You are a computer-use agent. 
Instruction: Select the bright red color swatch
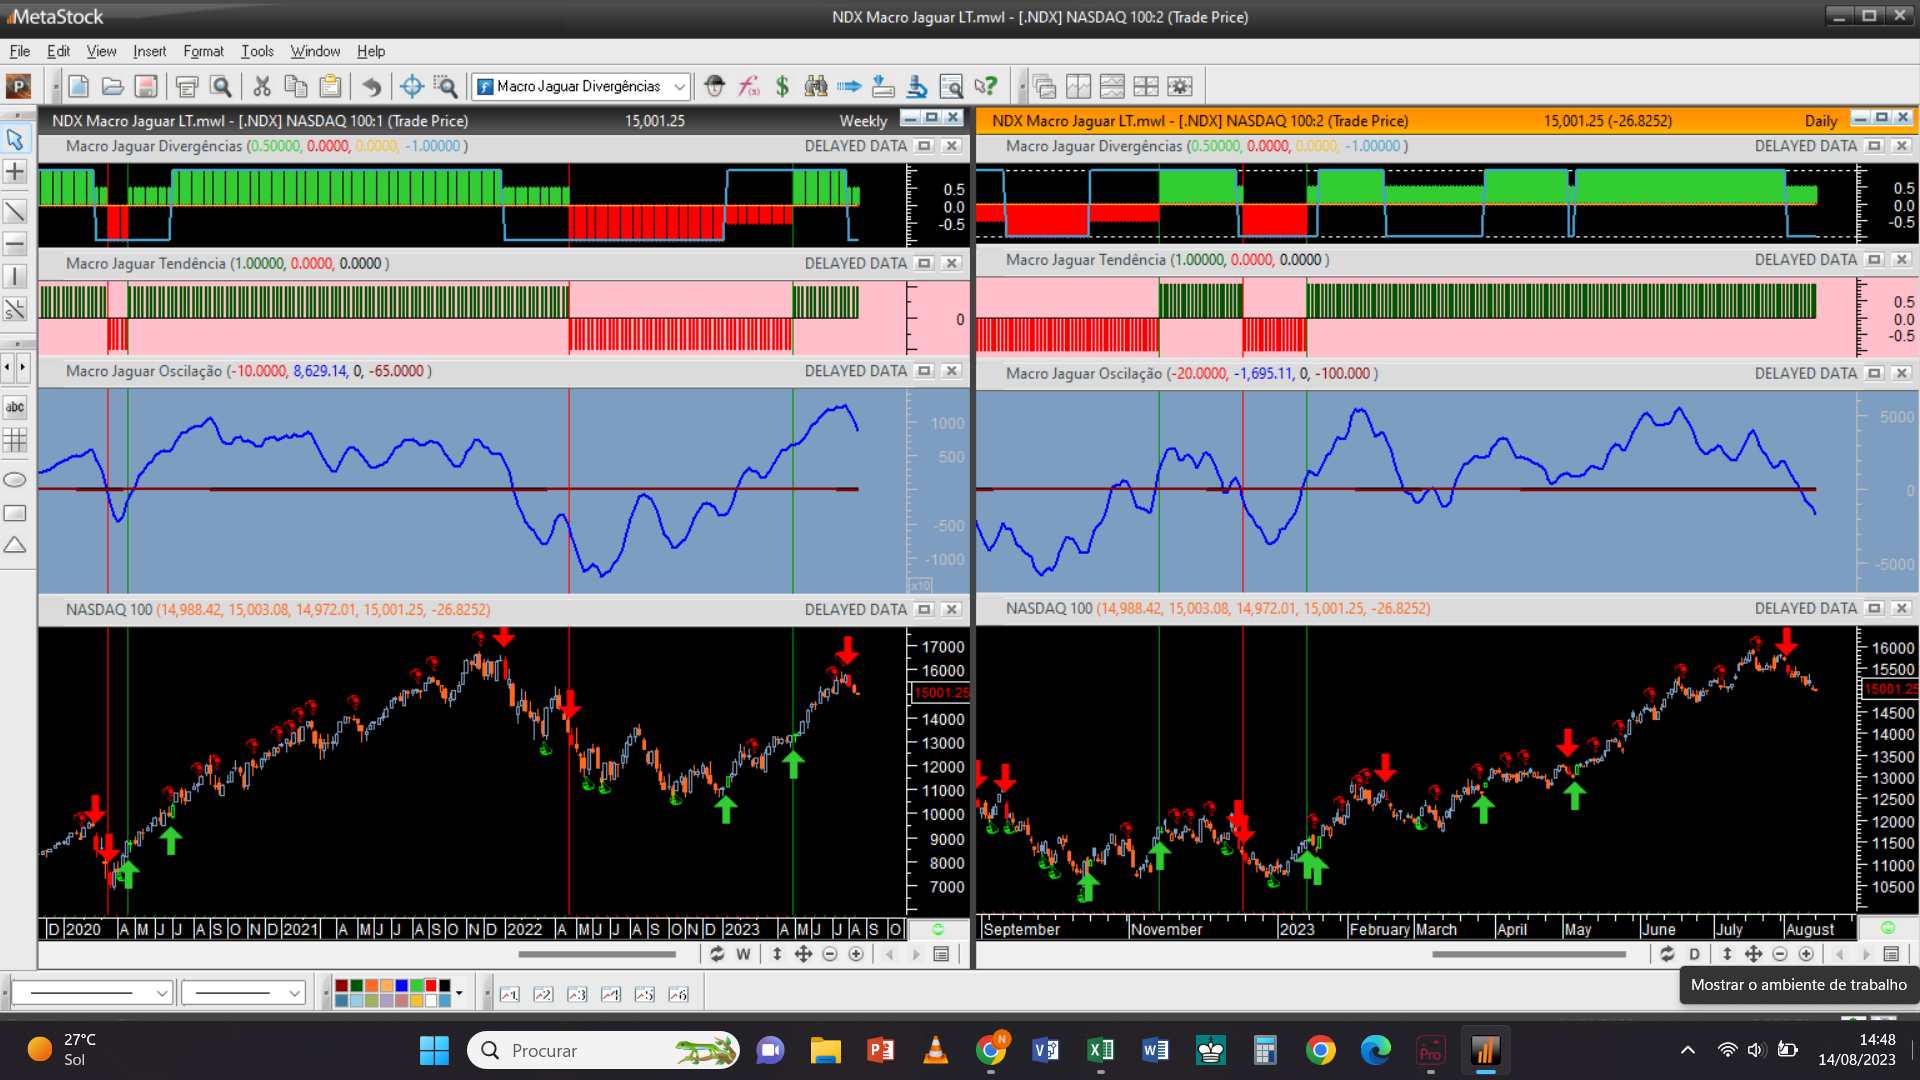(x=431, y=986)
